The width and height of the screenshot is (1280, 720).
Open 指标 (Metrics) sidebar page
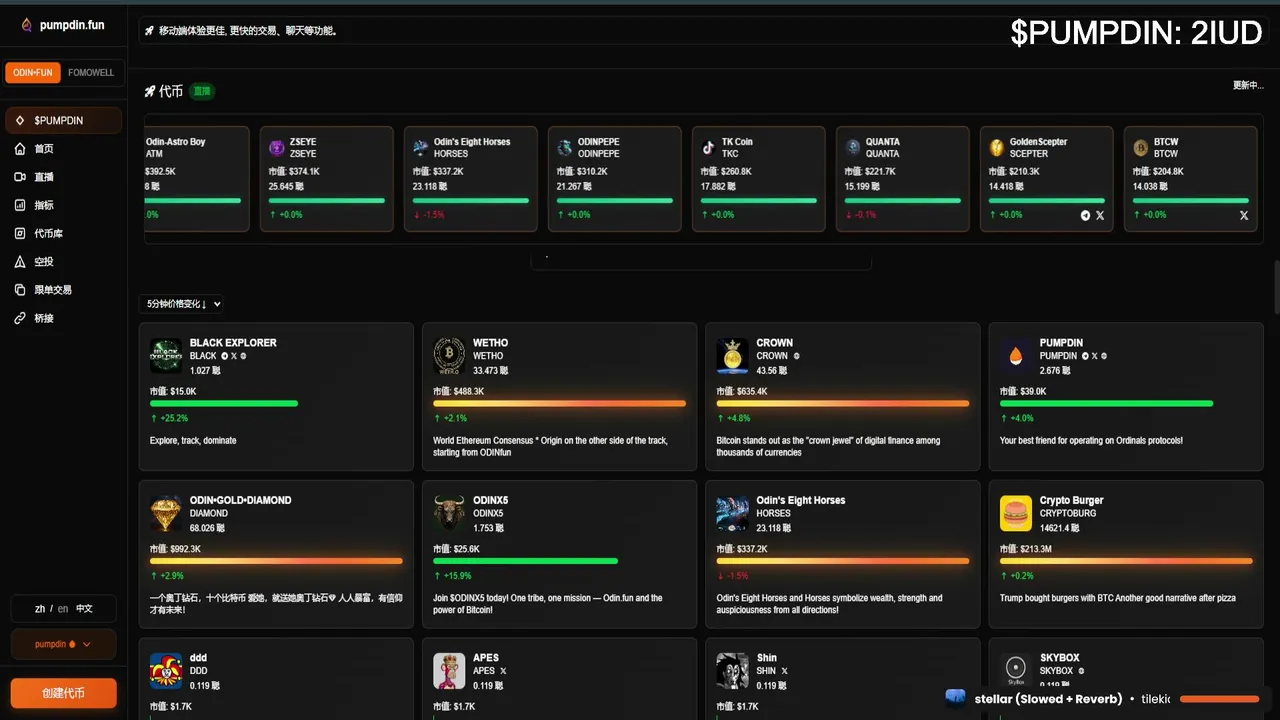(x=63, y=205)
